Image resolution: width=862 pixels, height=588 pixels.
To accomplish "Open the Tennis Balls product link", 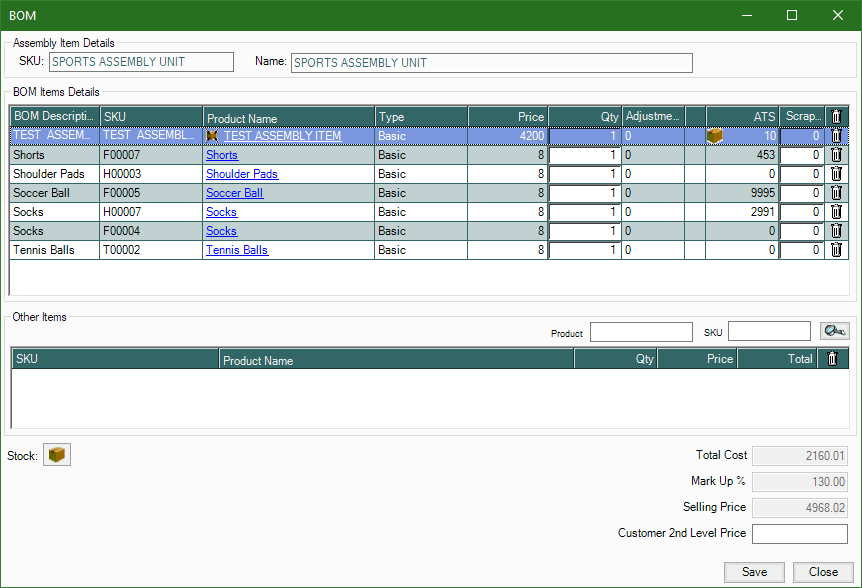I will pyautogui.click(x=236, y=250).
